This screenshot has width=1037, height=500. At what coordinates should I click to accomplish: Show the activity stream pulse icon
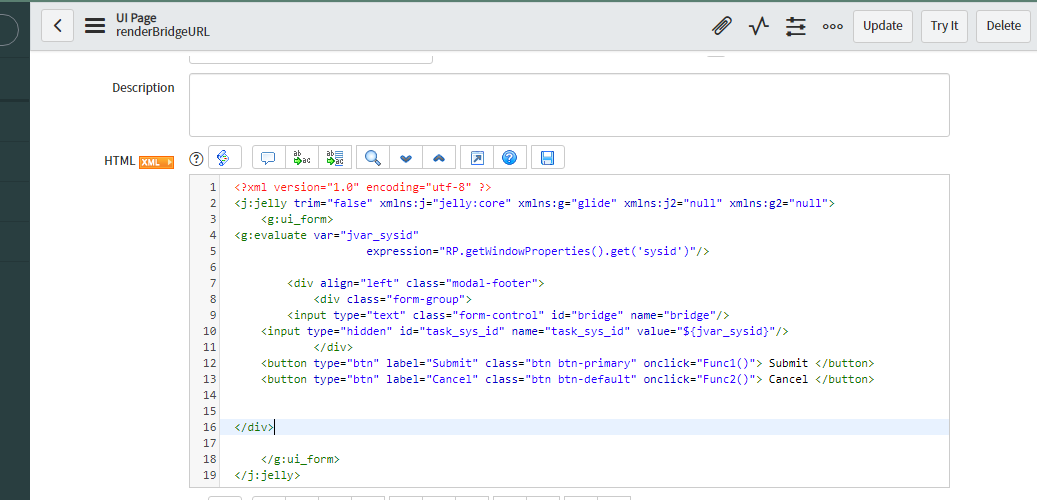[759, 26]
